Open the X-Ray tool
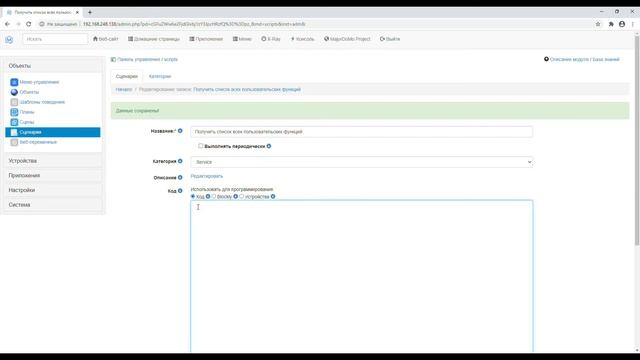This screenshot has width=640, height=360. [271, 39]
